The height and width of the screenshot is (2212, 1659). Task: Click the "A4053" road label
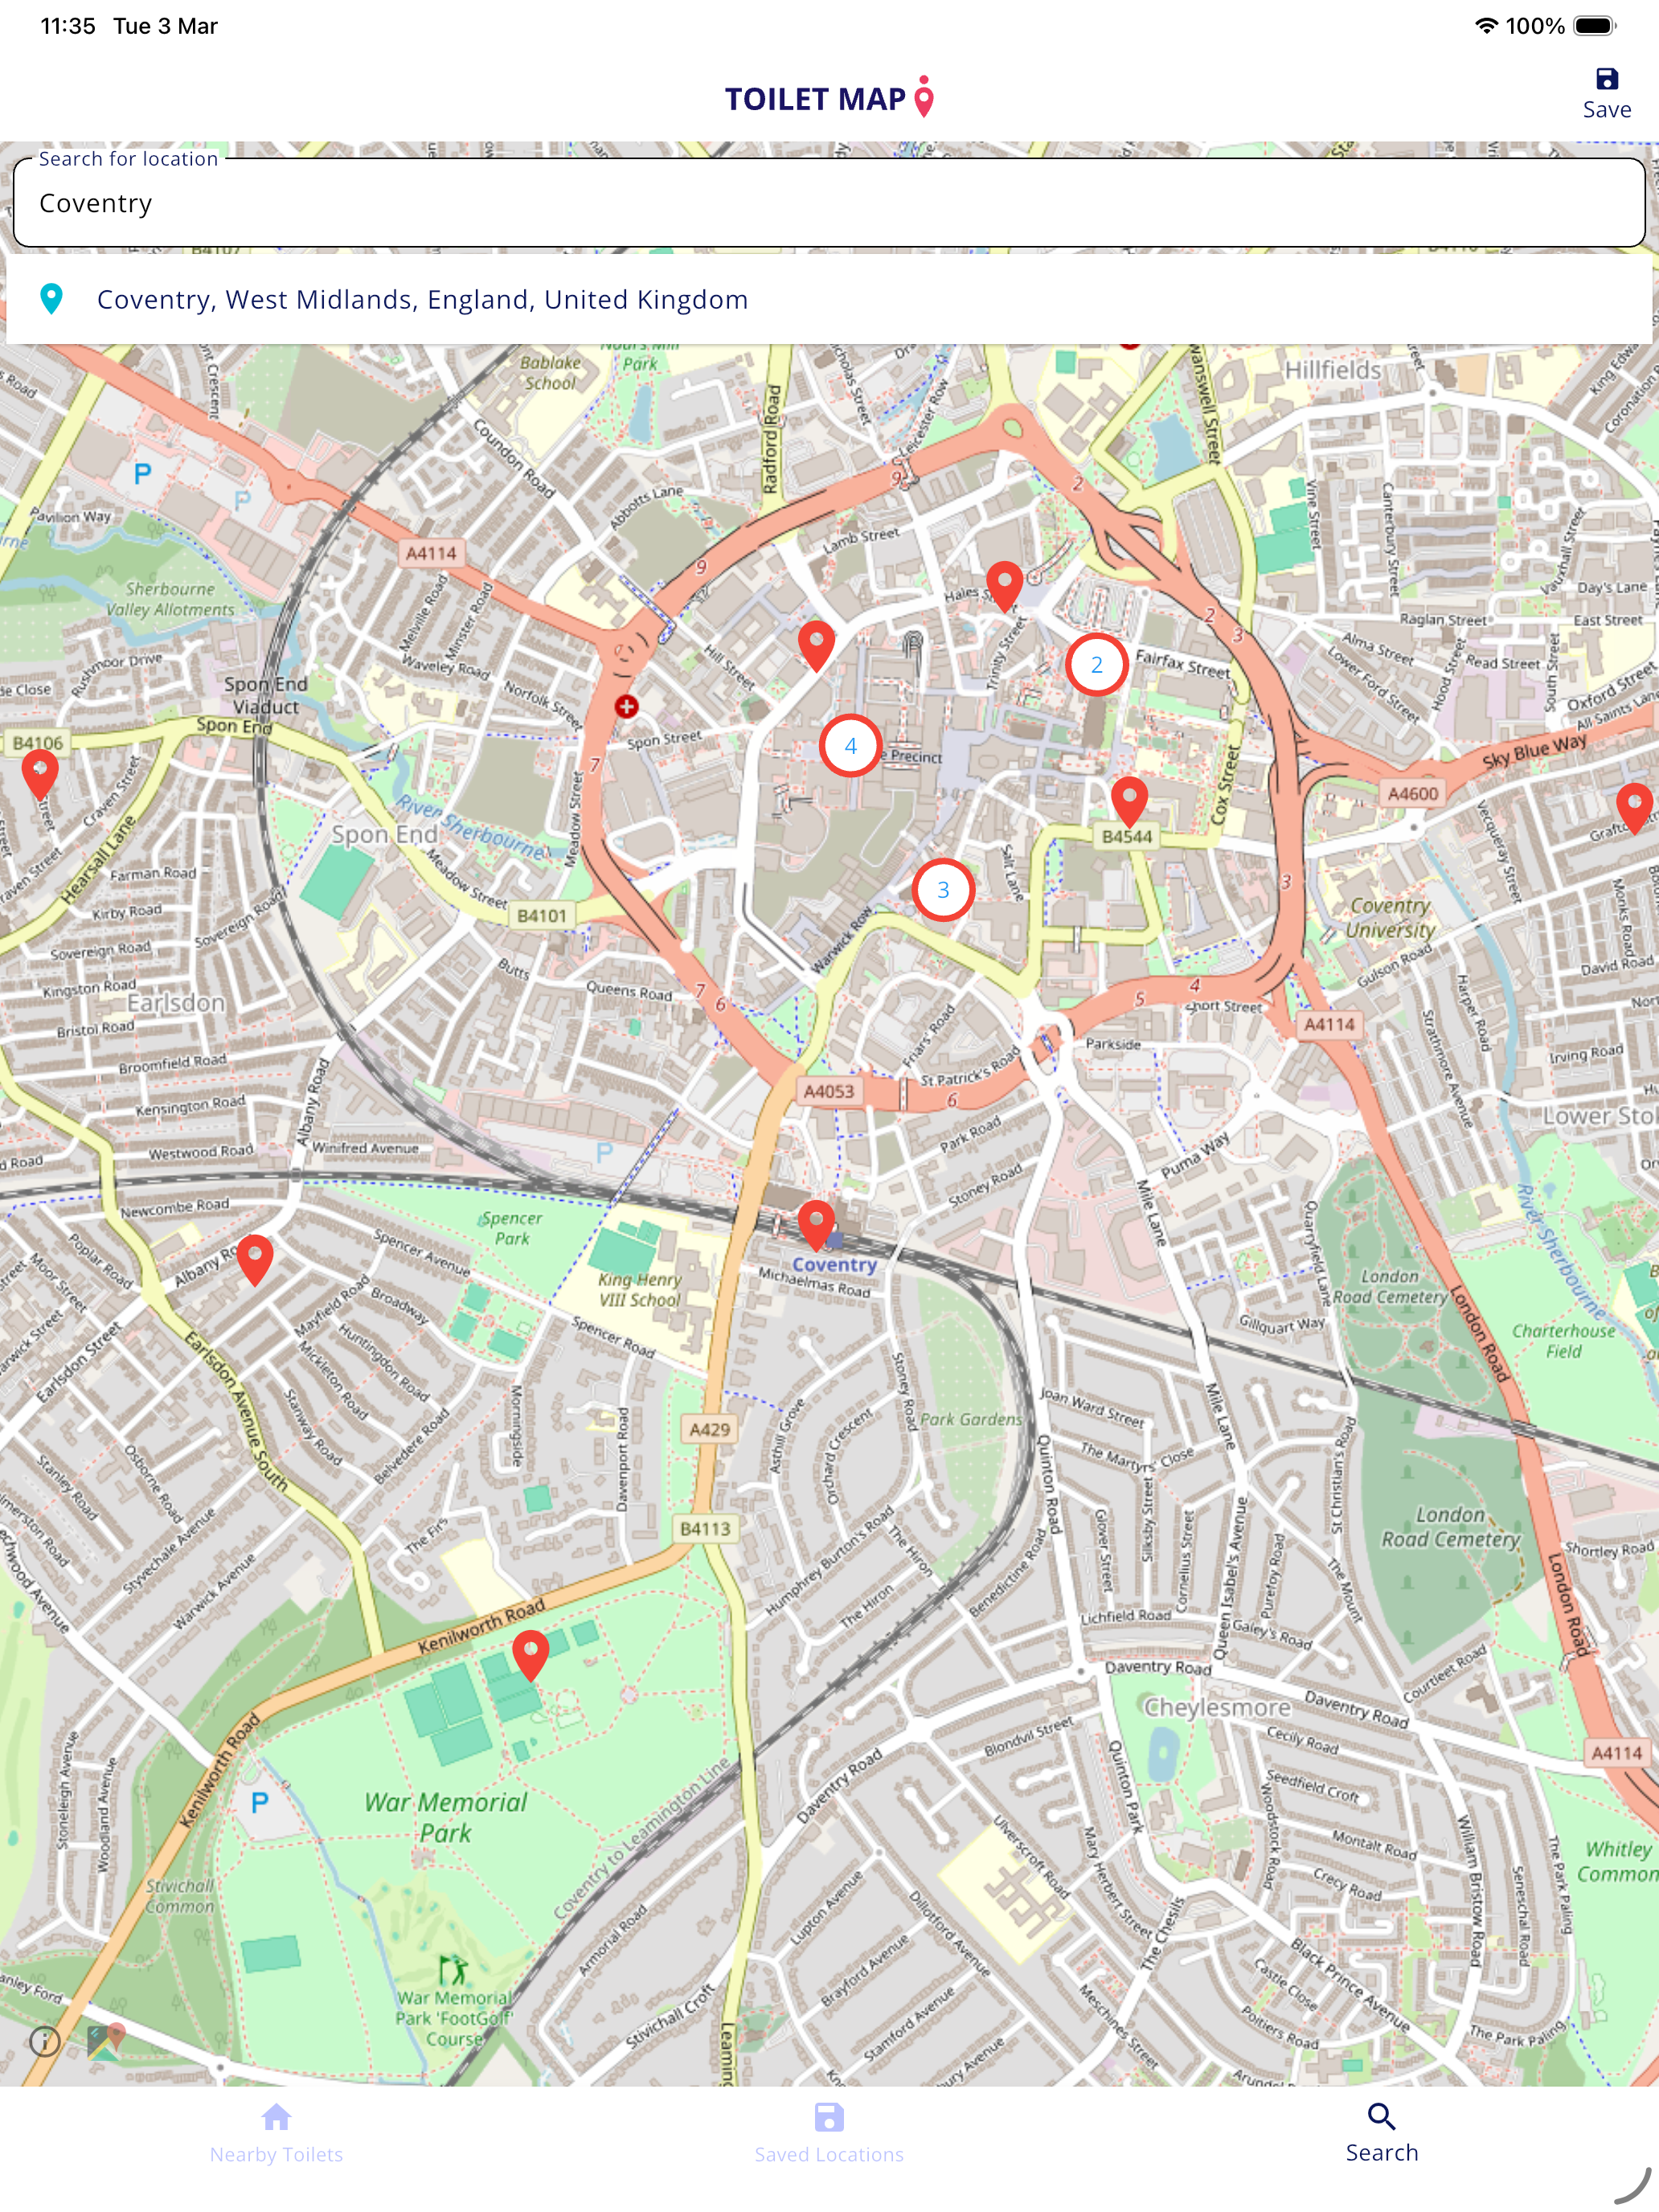pyautogui.click(x=829, y=1091)
